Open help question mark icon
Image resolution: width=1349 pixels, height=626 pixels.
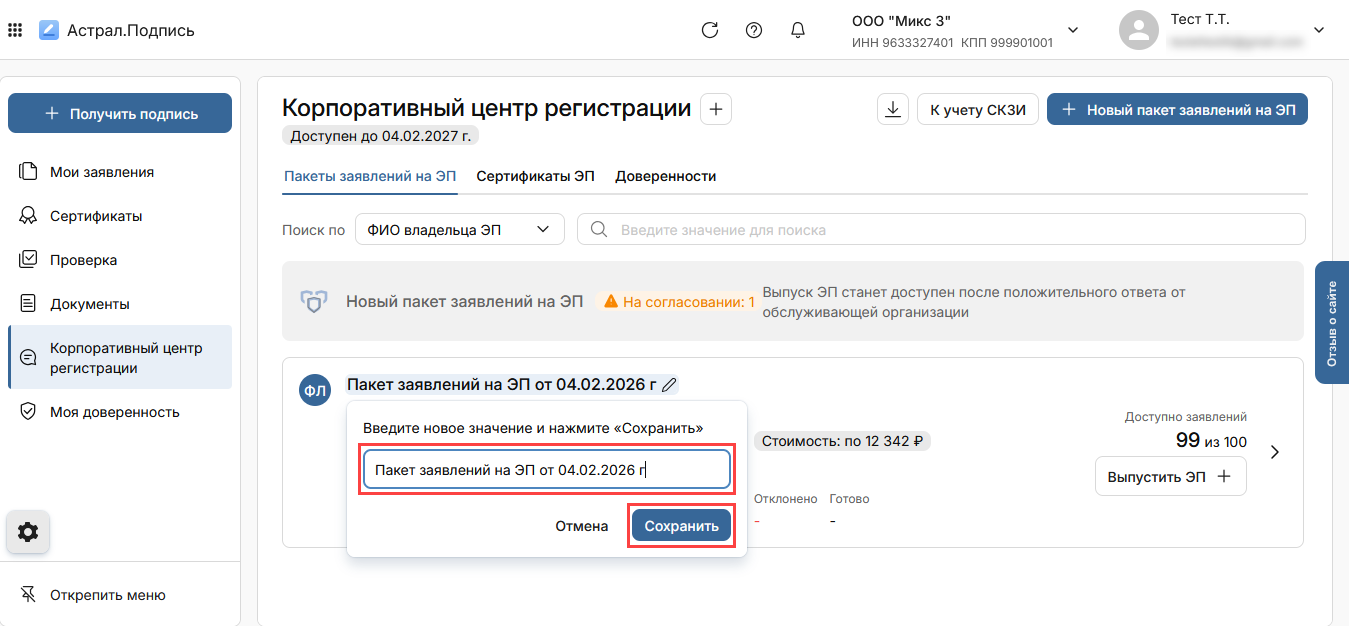point(754,30)
